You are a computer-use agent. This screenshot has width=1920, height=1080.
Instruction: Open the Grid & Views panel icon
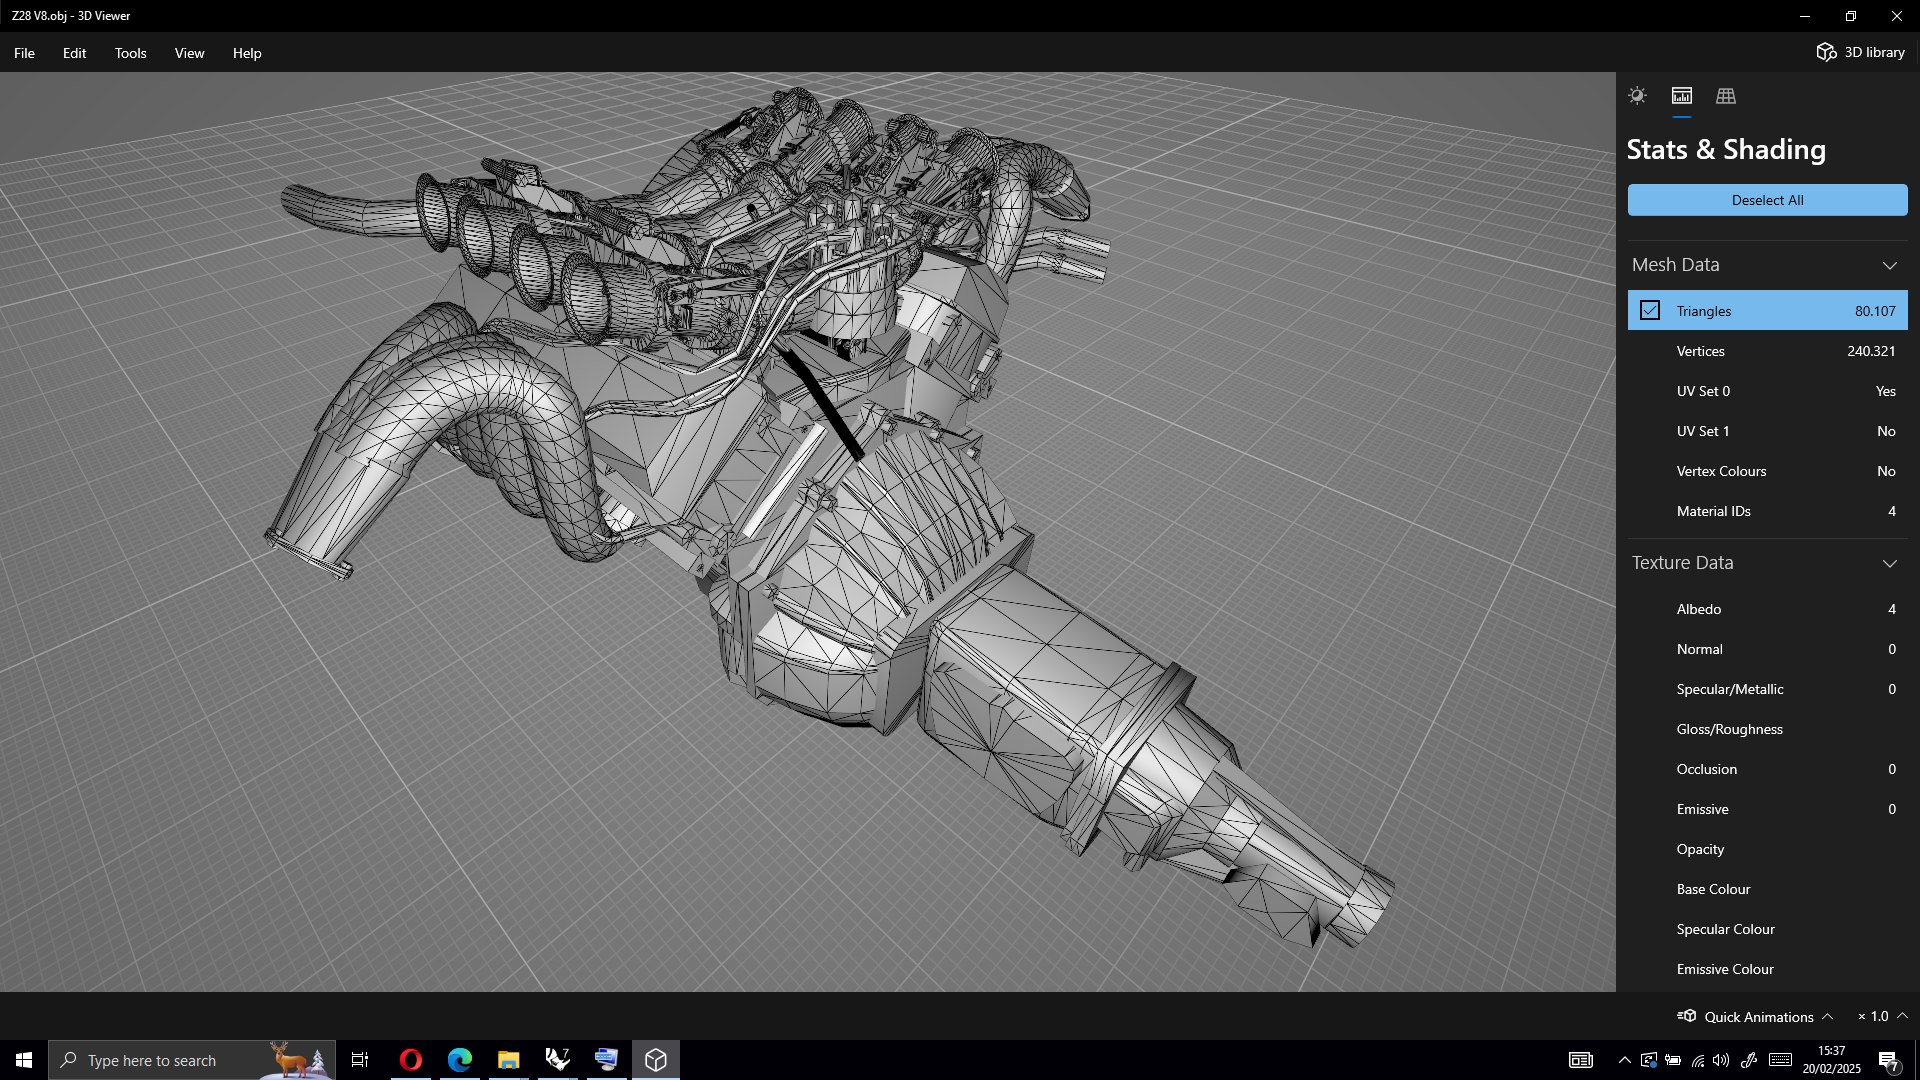tap(1726, 96)
